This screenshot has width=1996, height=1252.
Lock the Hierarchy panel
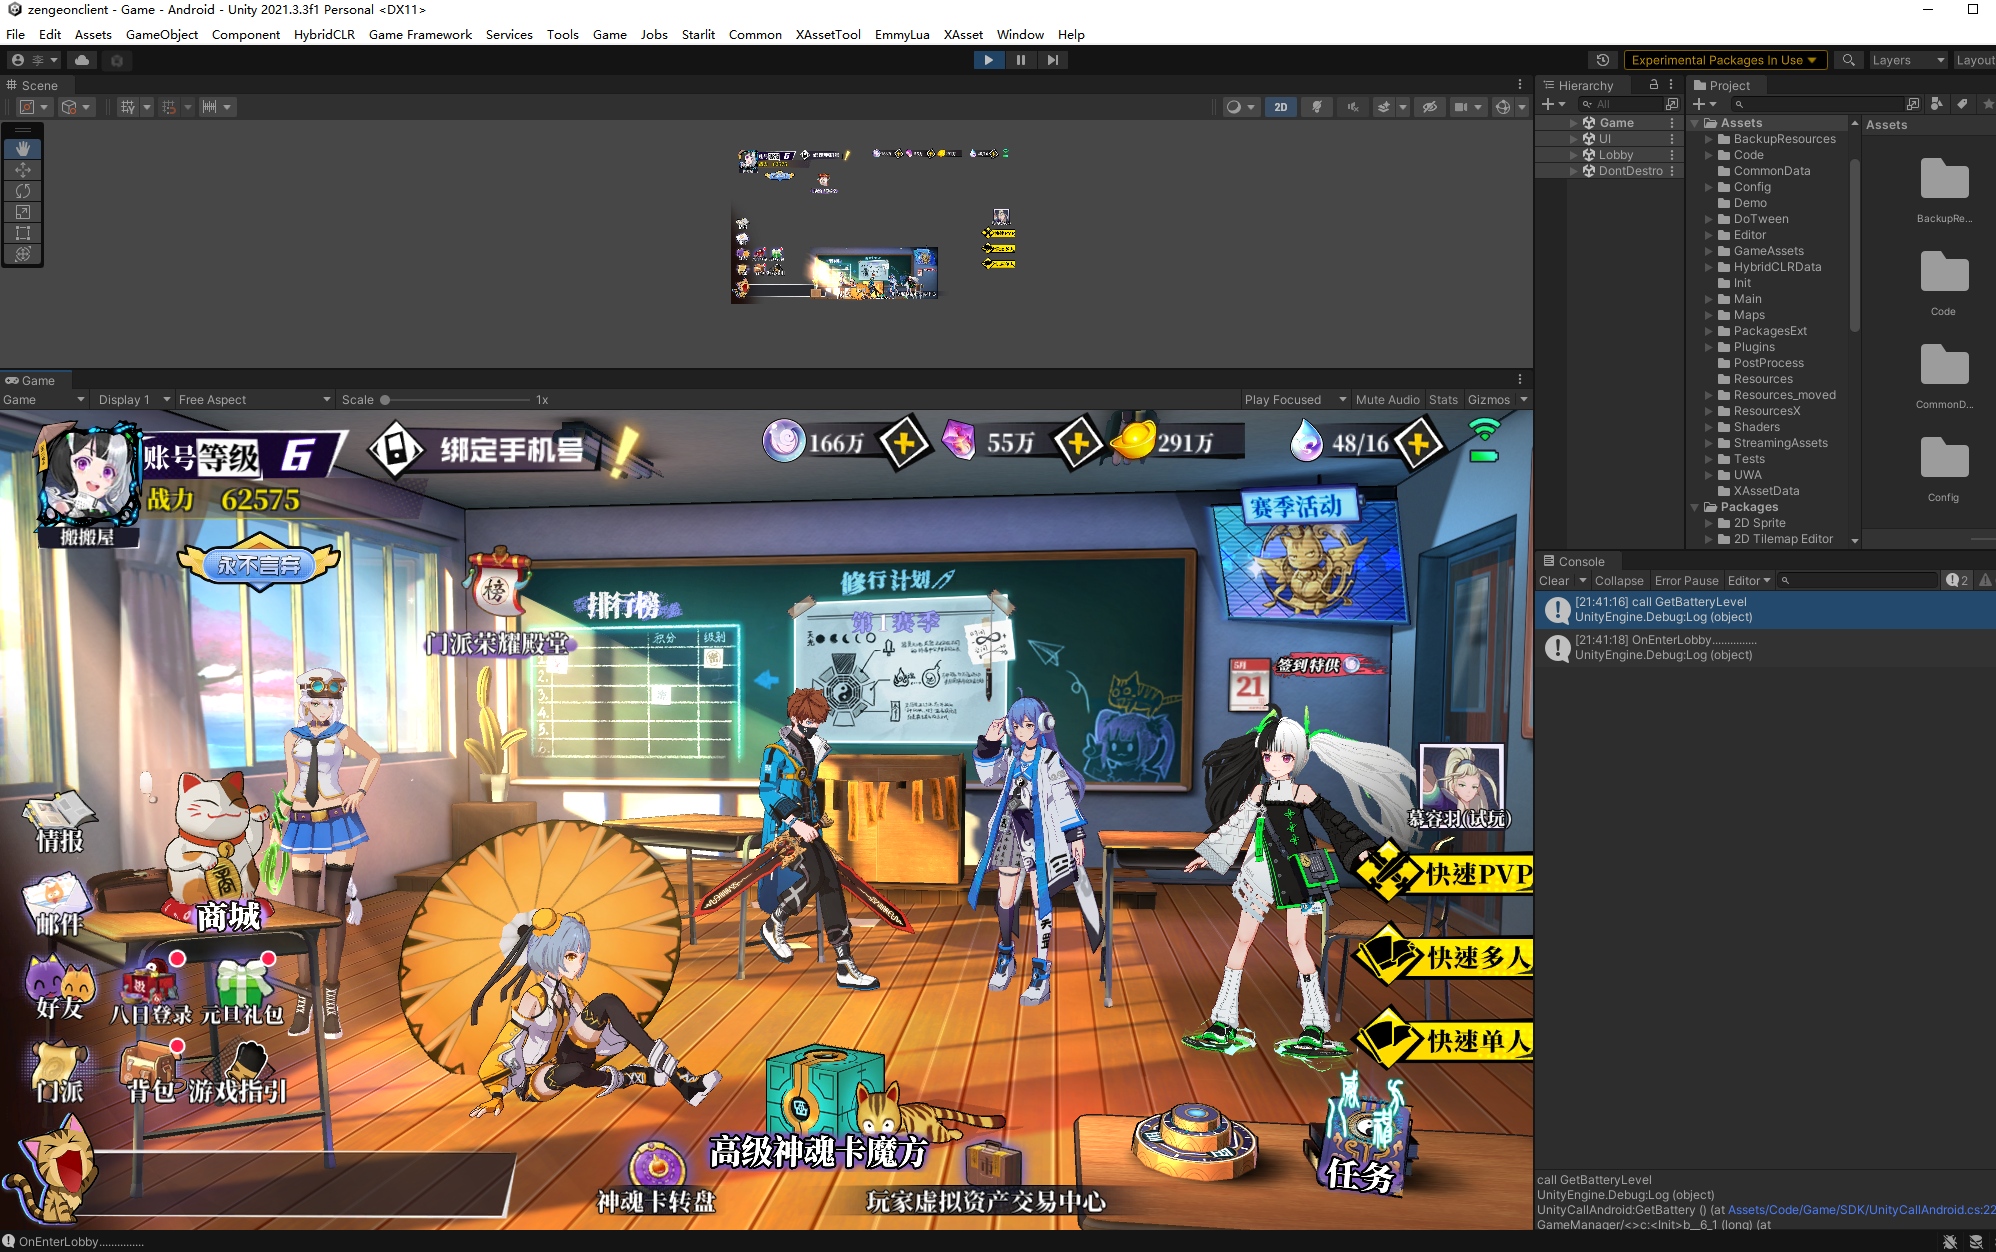(1654, 85)
